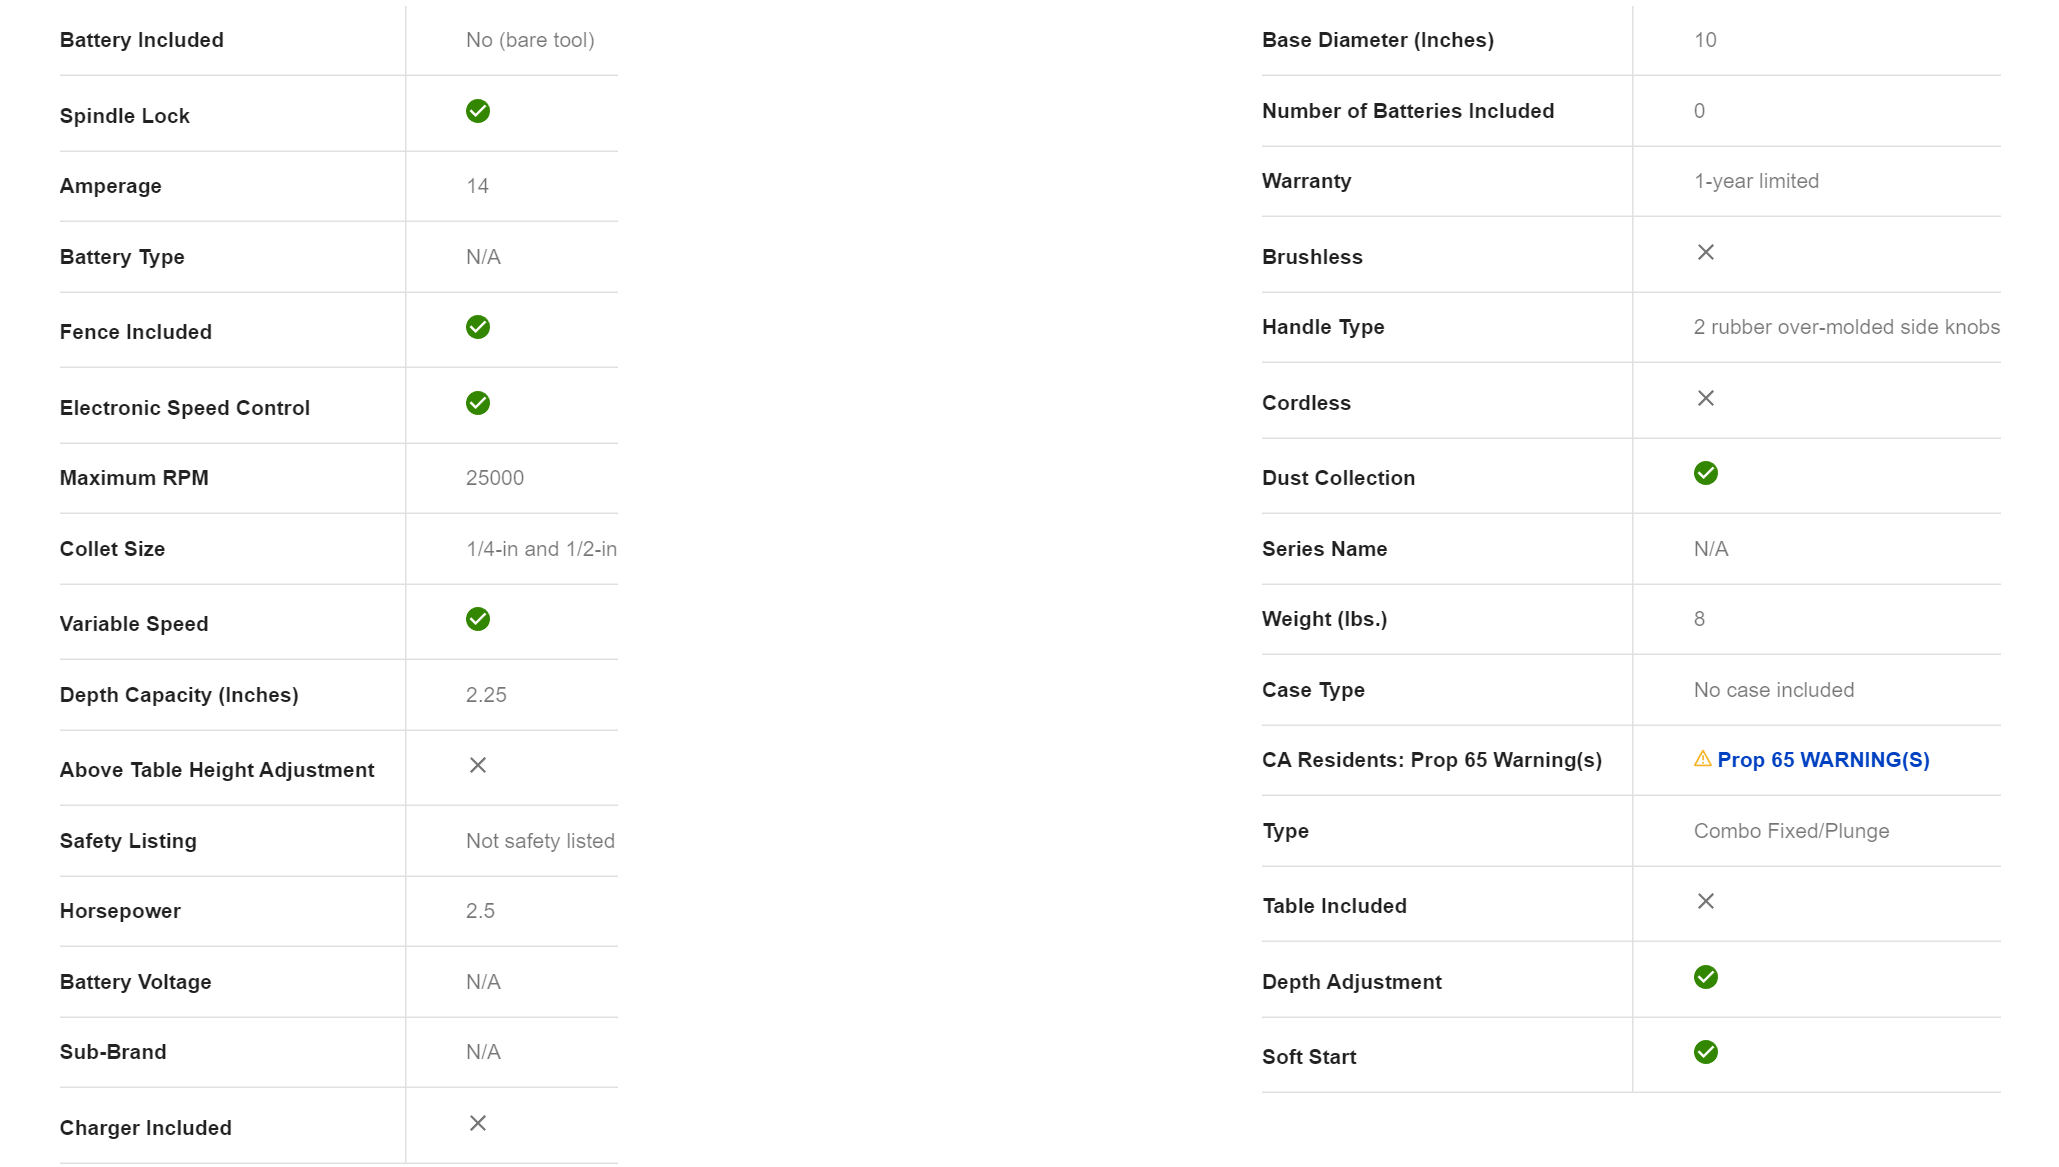Click the Fence Included green checkmark

[x=478, y=327]
